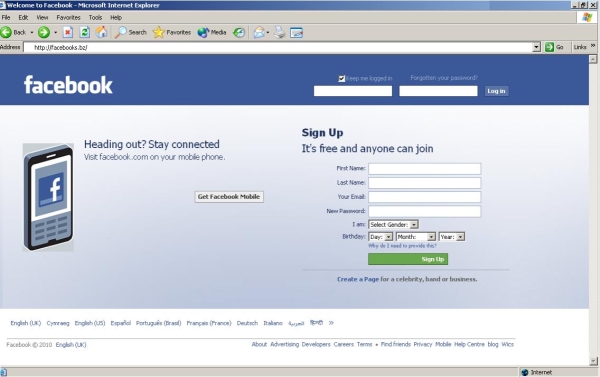Open the address bar dropdown arrow
This screenshot has height=377, width=600.
(x=536, y=47)
